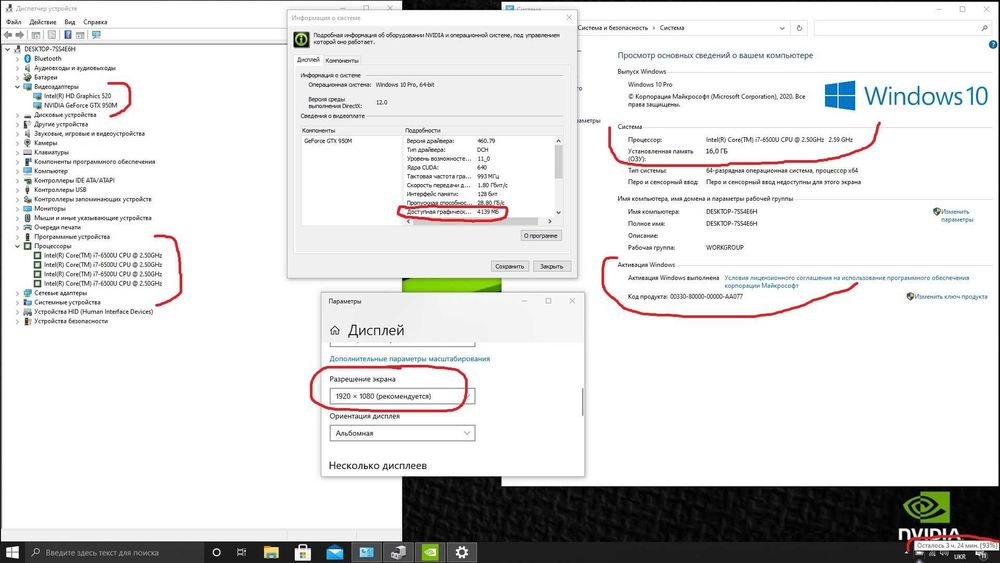Viewport: 1000px width, 563px height.
Task: Click the NVIDIA logo icon in the info dialog
Action: pyautogui.click(x=301, y=40)
